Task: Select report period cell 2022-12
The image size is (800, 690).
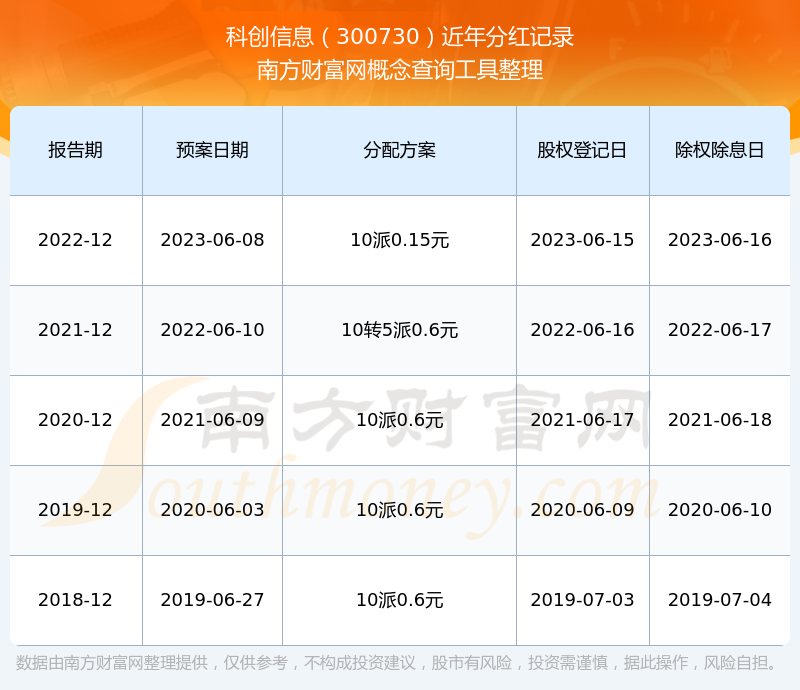Action: click(76, 240)
